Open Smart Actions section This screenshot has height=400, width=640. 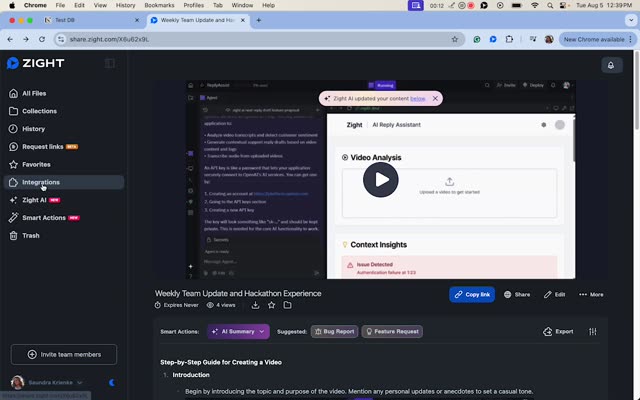(x=44, y=218)
